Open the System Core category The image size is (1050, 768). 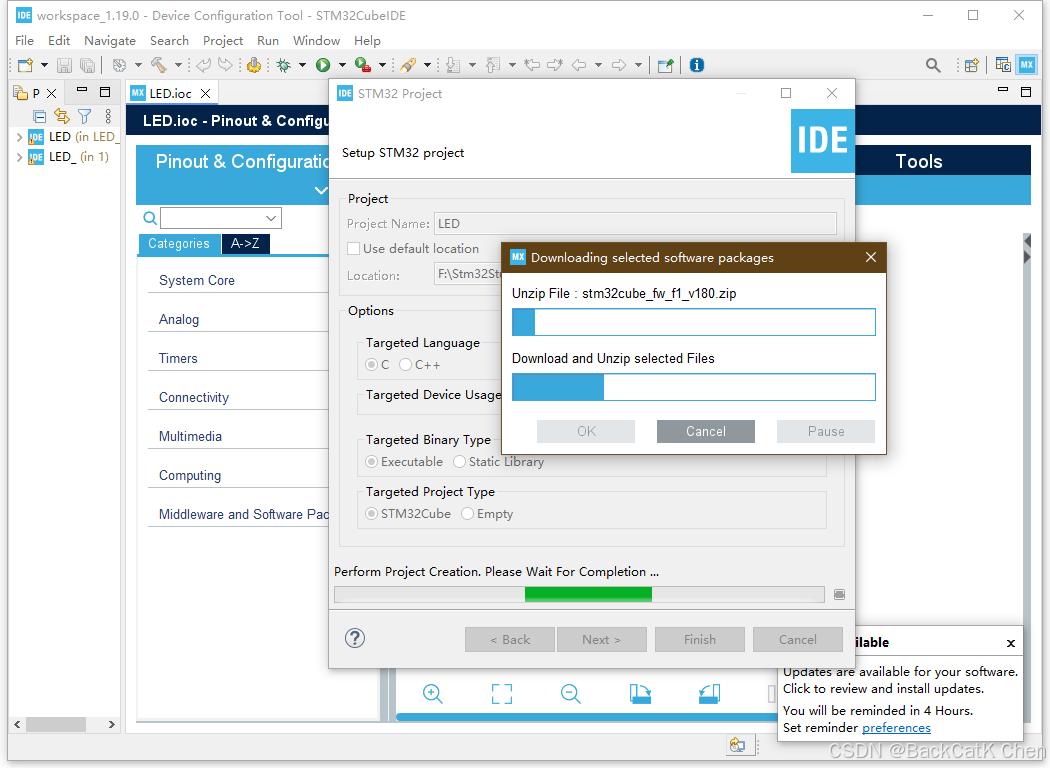[x=197, y=281]
